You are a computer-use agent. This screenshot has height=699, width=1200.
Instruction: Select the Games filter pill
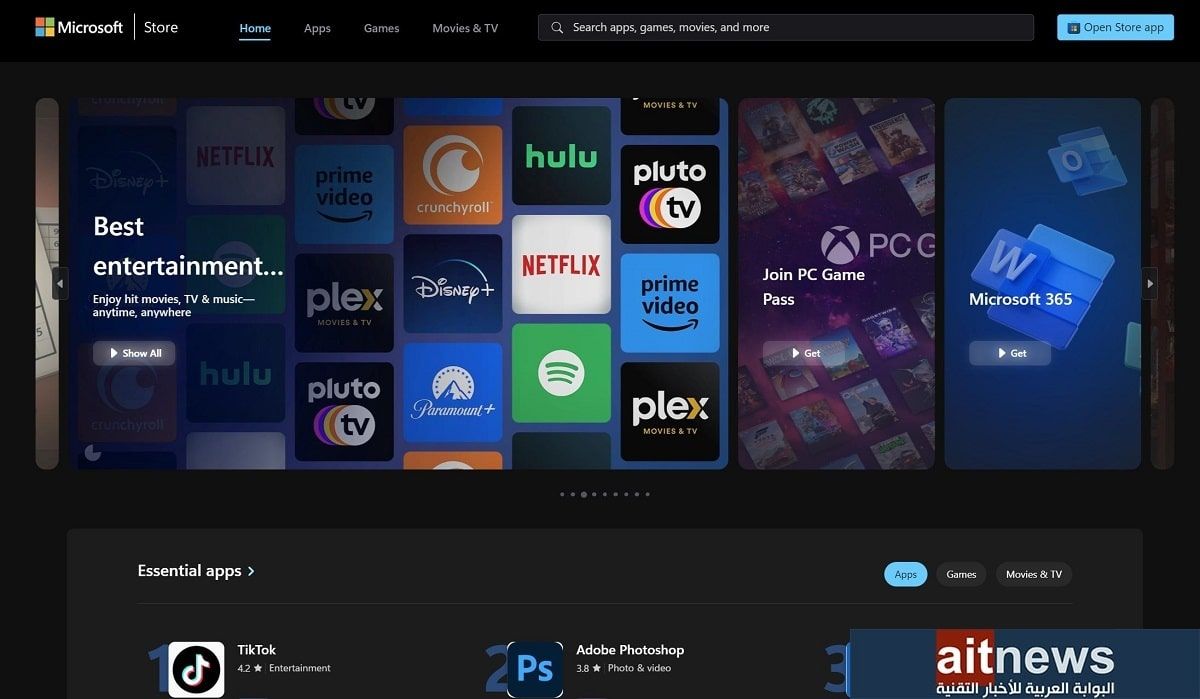click(x=961, y=574)
